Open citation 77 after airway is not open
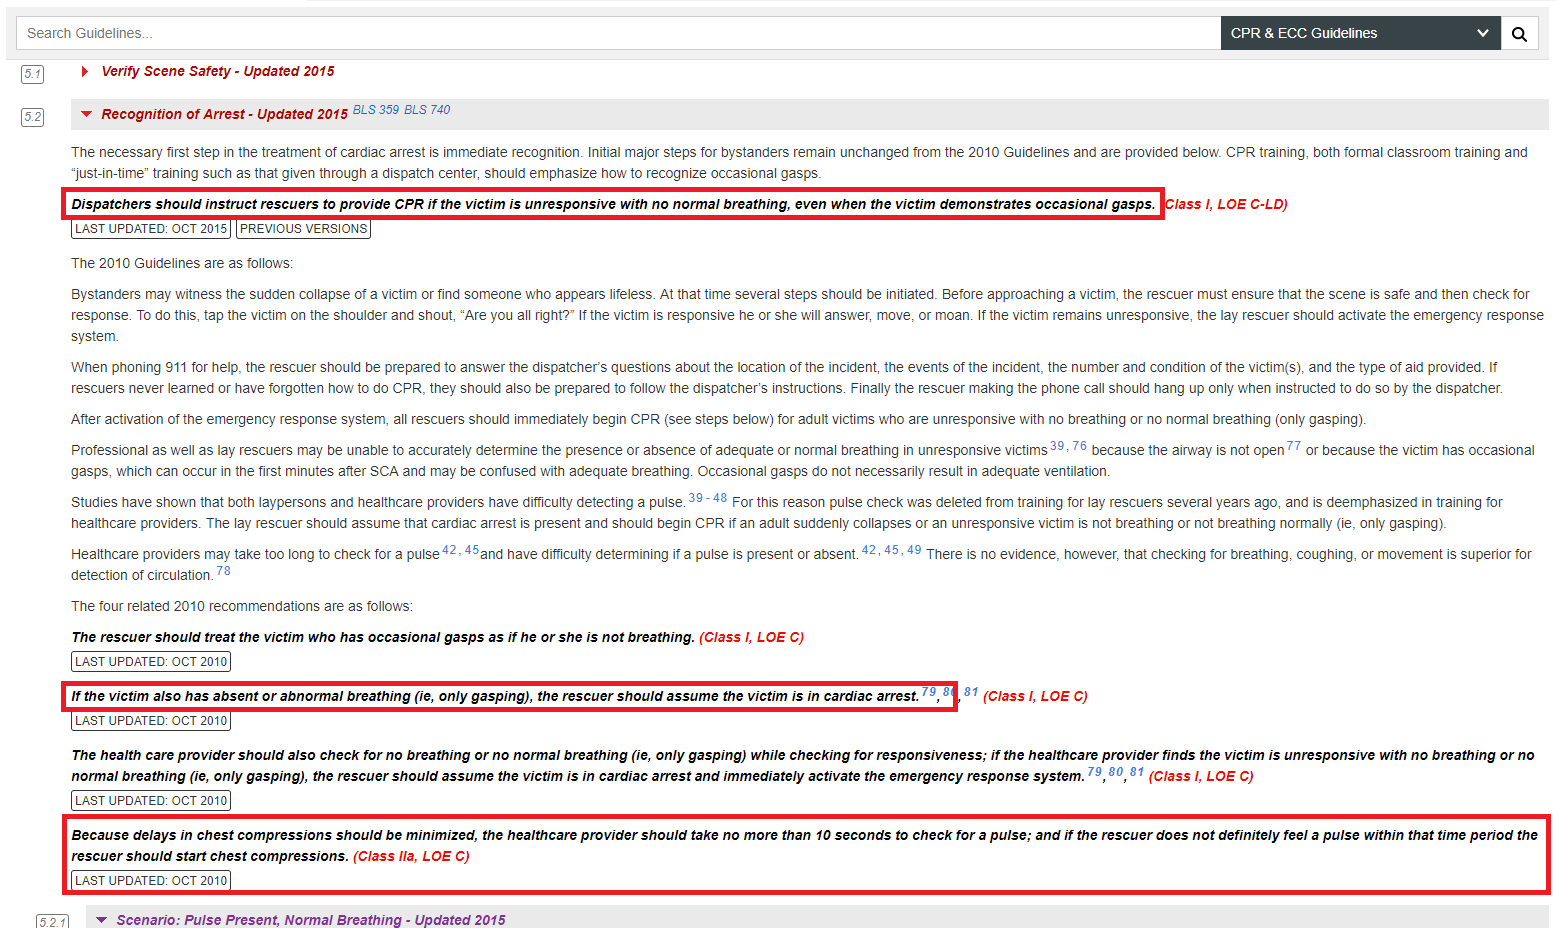The image size is (1556, 928). click(1294, 446)
